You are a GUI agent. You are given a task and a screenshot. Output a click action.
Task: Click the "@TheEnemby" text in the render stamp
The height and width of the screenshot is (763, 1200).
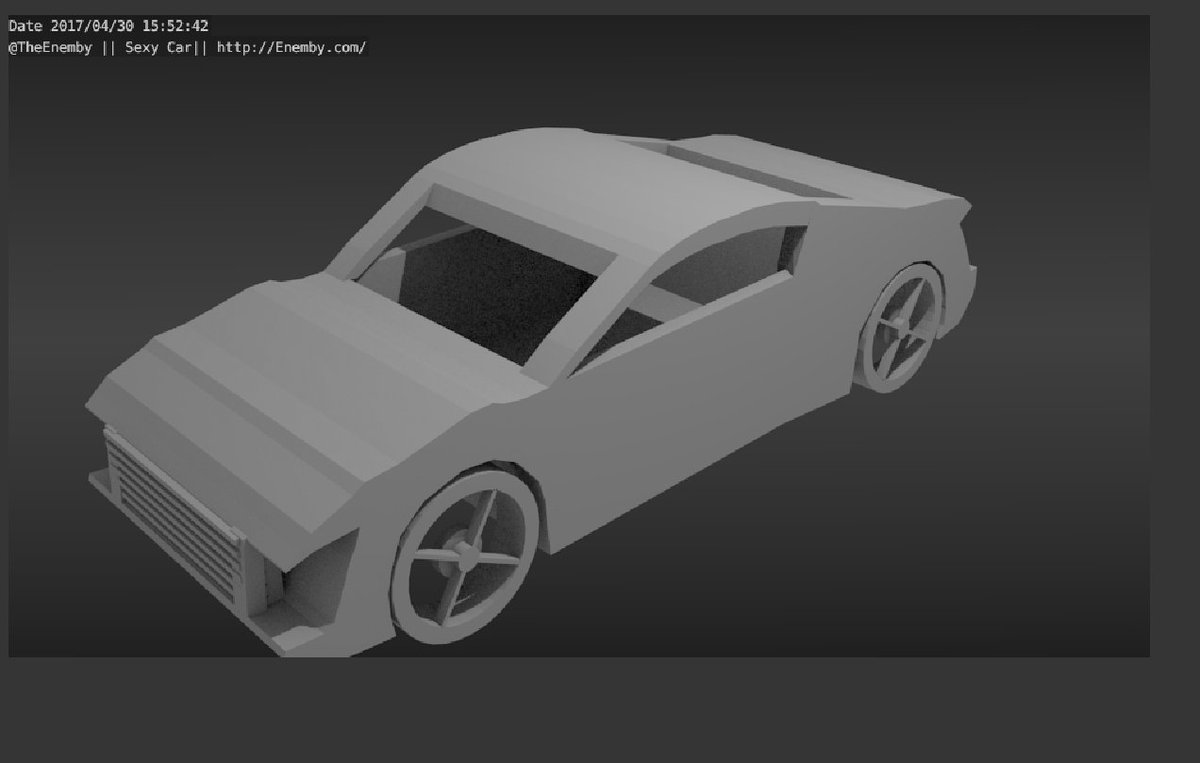coord(50,47)
